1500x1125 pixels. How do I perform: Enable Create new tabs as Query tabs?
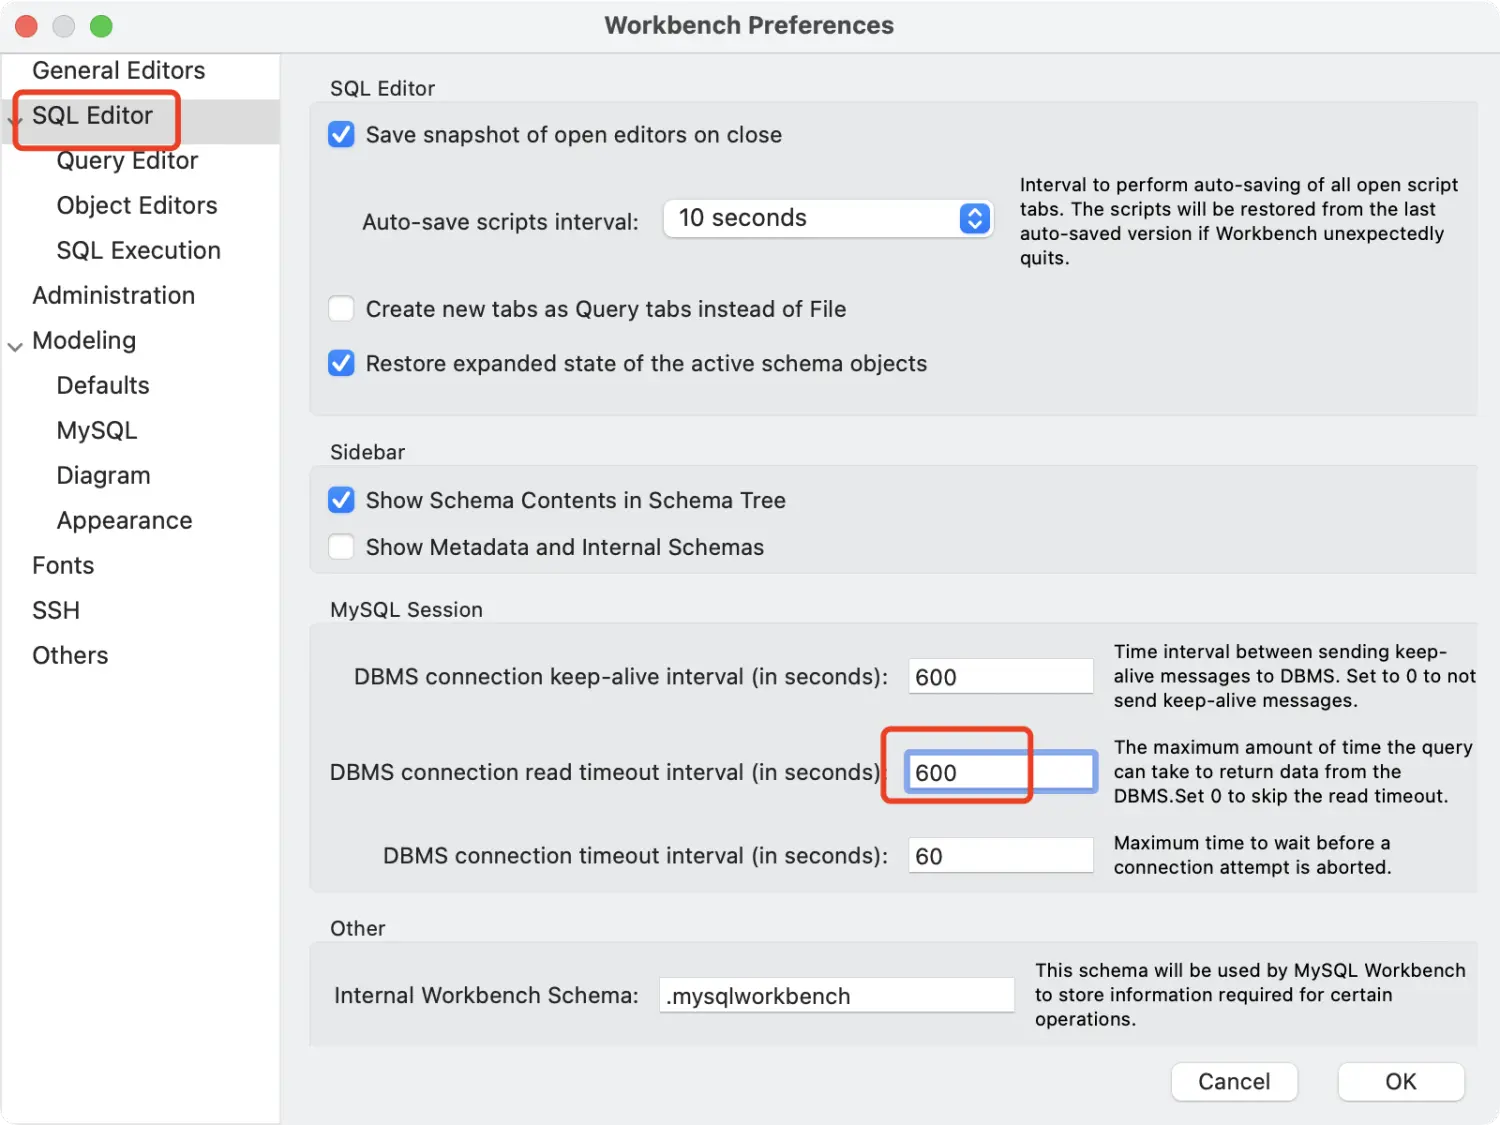342,309
